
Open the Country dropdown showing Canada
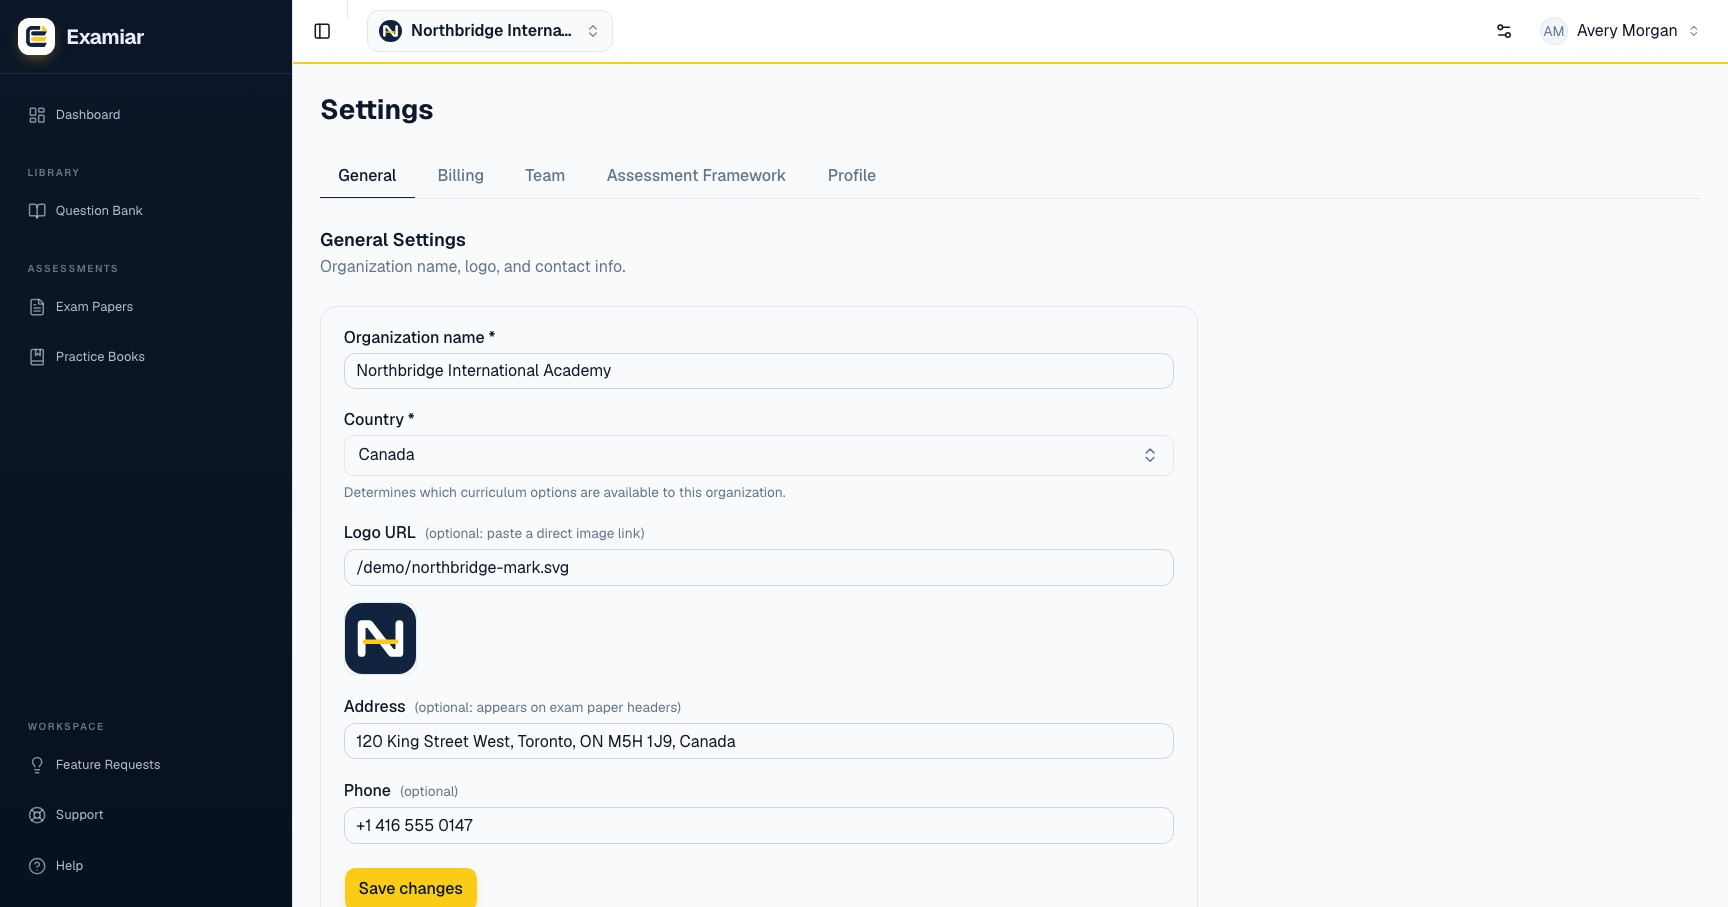[x=758, y=455]
